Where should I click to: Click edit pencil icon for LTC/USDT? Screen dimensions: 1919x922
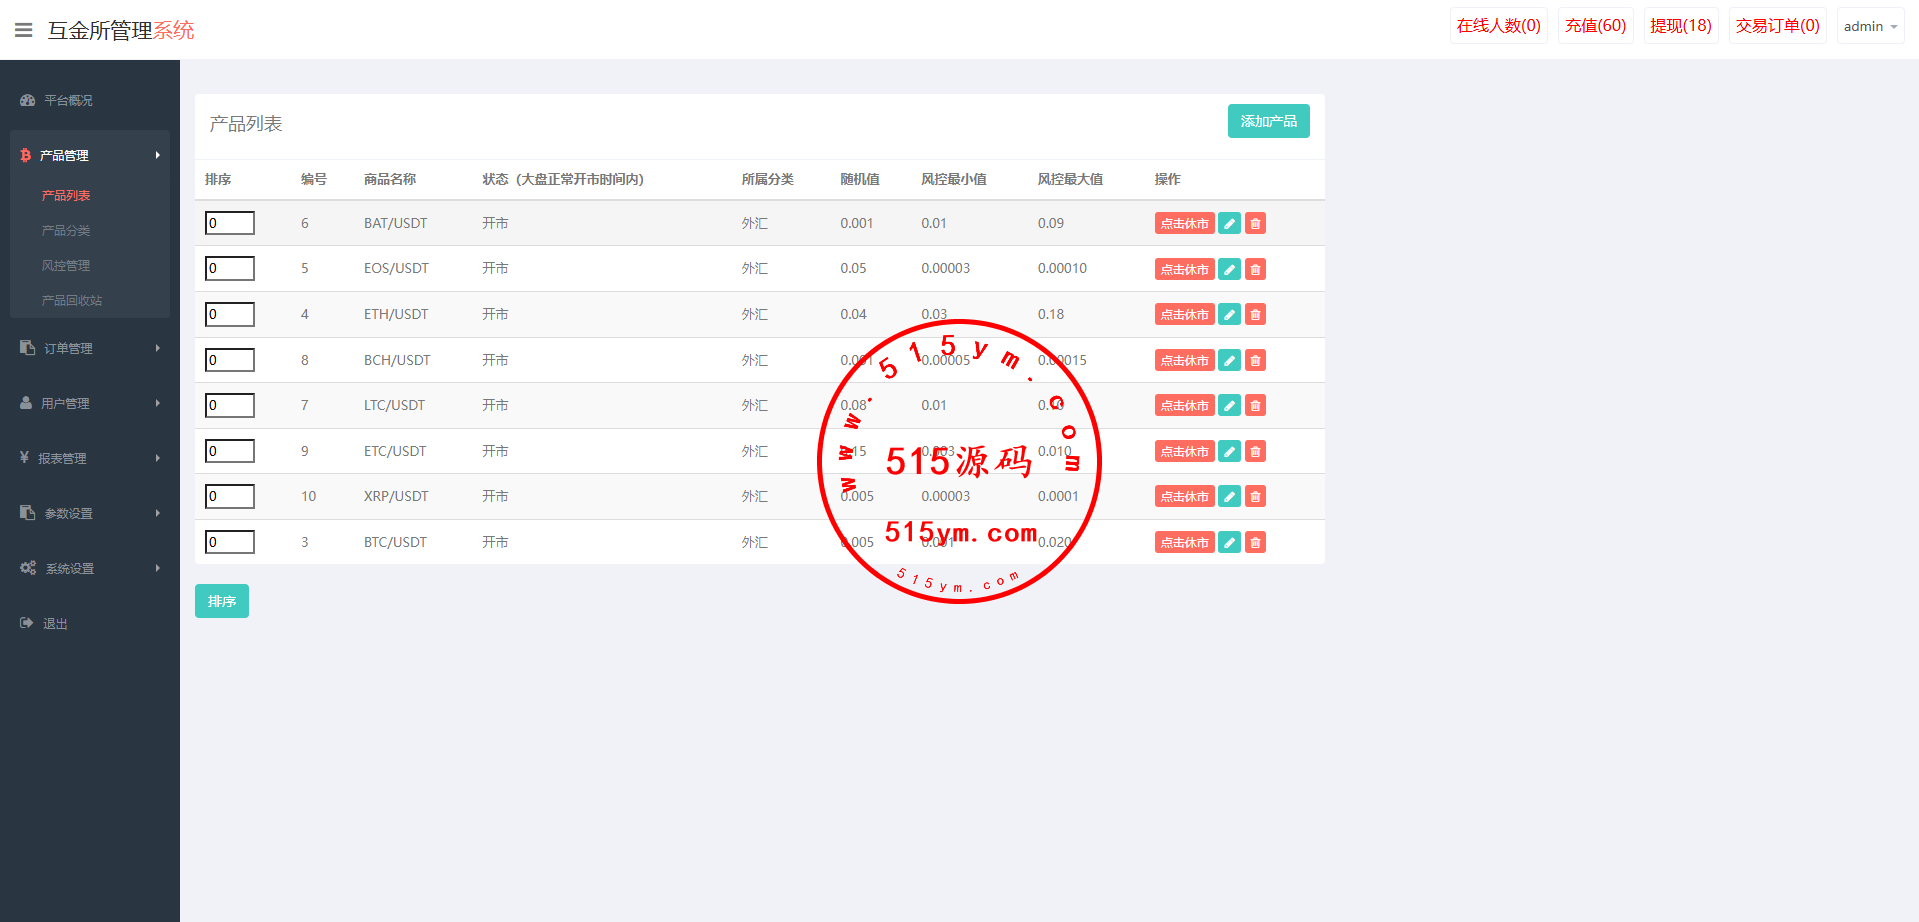click(1229, 405)
